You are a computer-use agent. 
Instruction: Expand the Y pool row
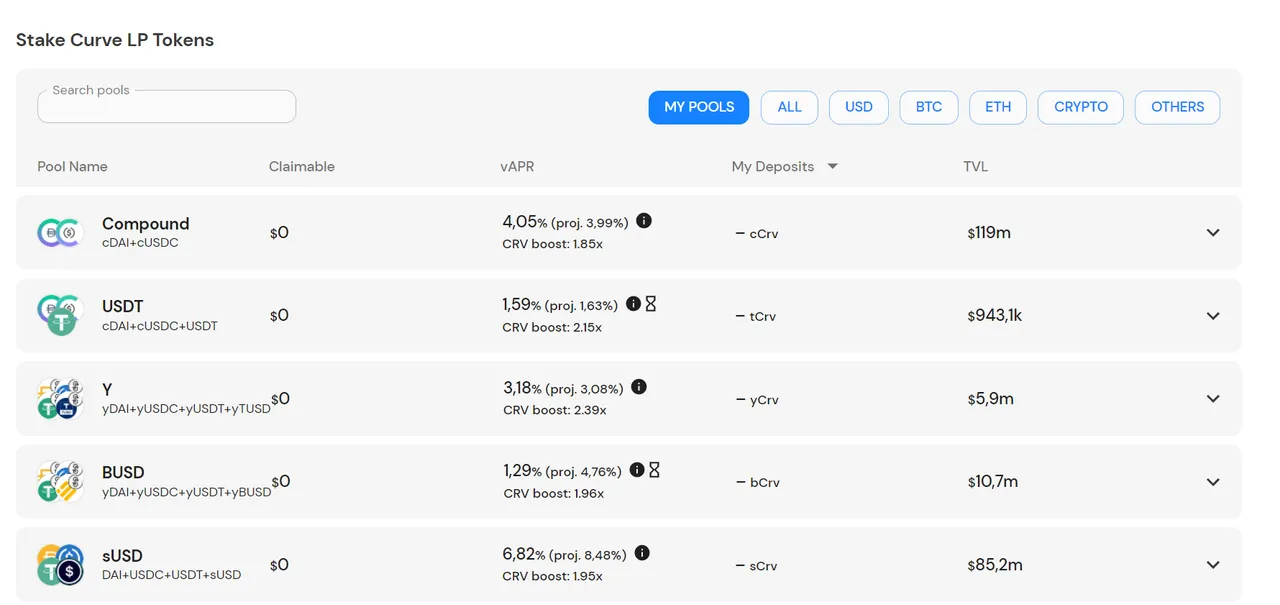click(x=1213, y=399)
